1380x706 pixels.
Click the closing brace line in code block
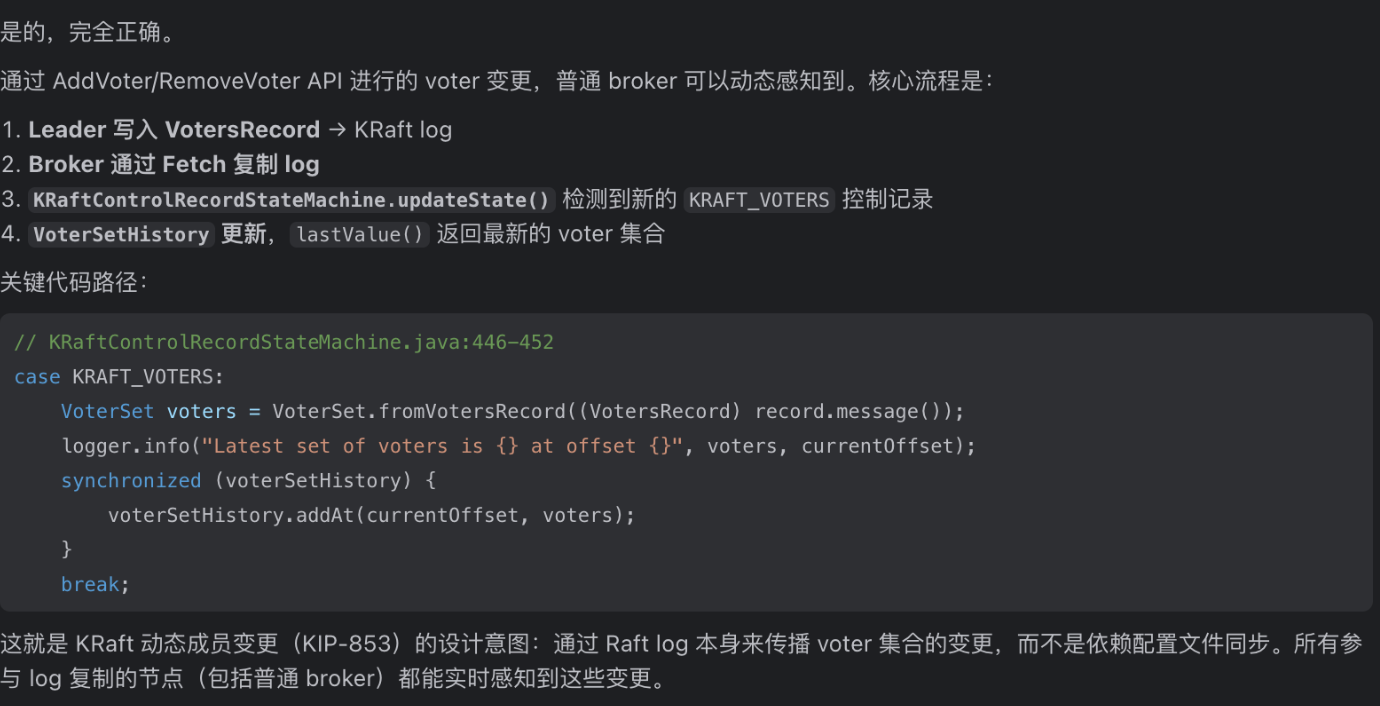67,550
